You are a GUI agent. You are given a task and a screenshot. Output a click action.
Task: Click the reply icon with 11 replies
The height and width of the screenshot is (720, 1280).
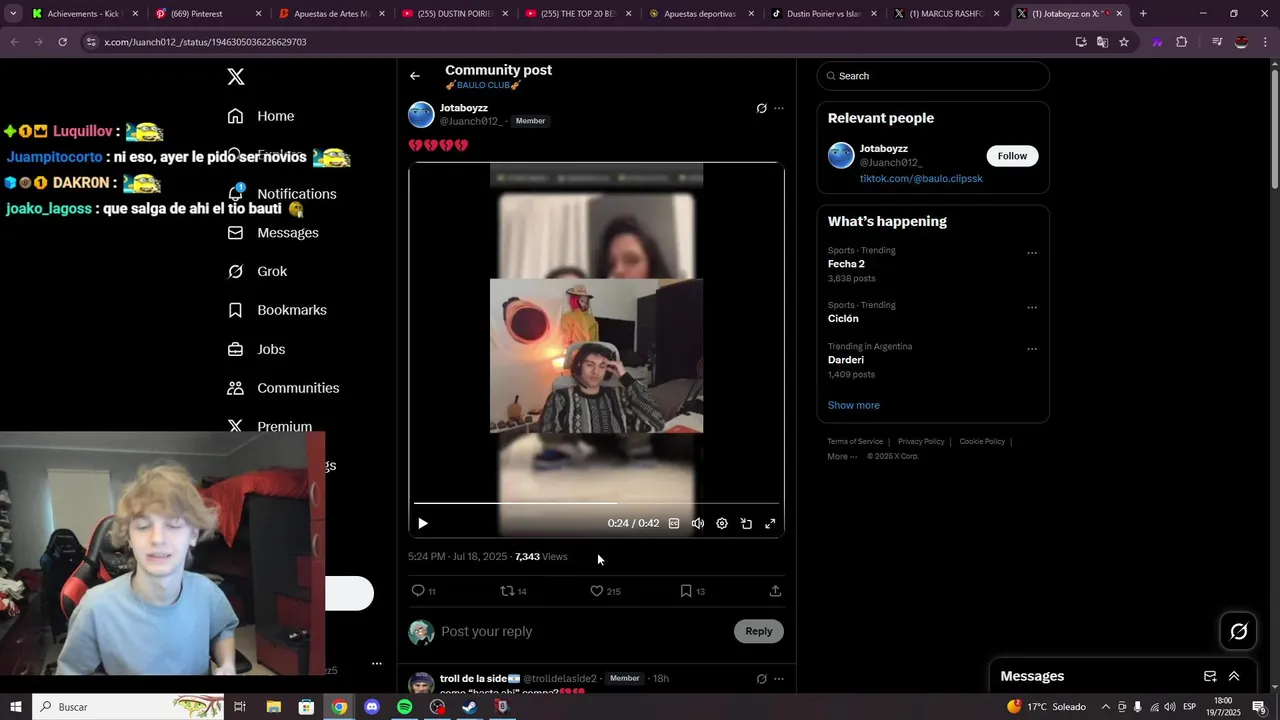424,591
